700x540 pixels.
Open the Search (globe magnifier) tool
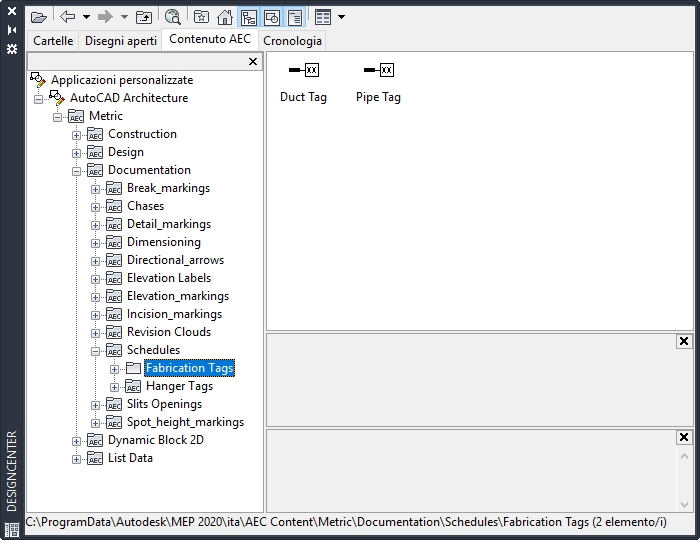pos(172,17)
